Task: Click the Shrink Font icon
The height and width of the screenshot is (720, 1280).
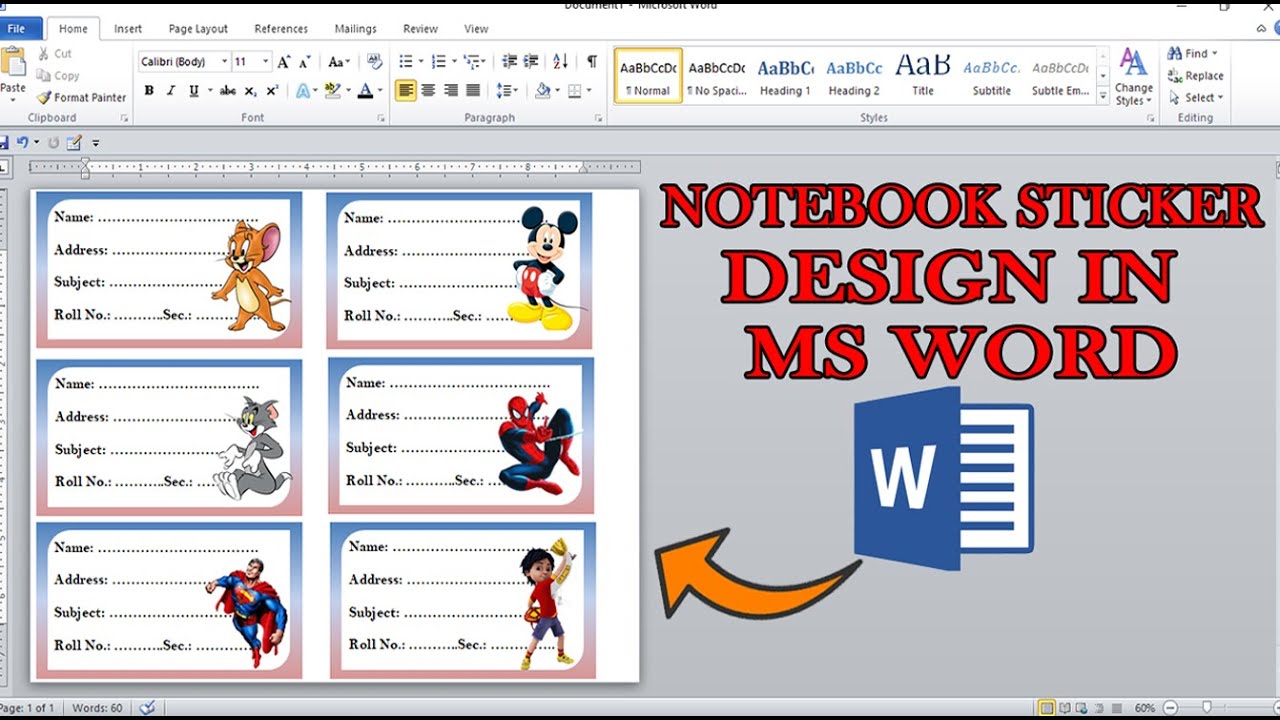Action: [x=305, y=62]
